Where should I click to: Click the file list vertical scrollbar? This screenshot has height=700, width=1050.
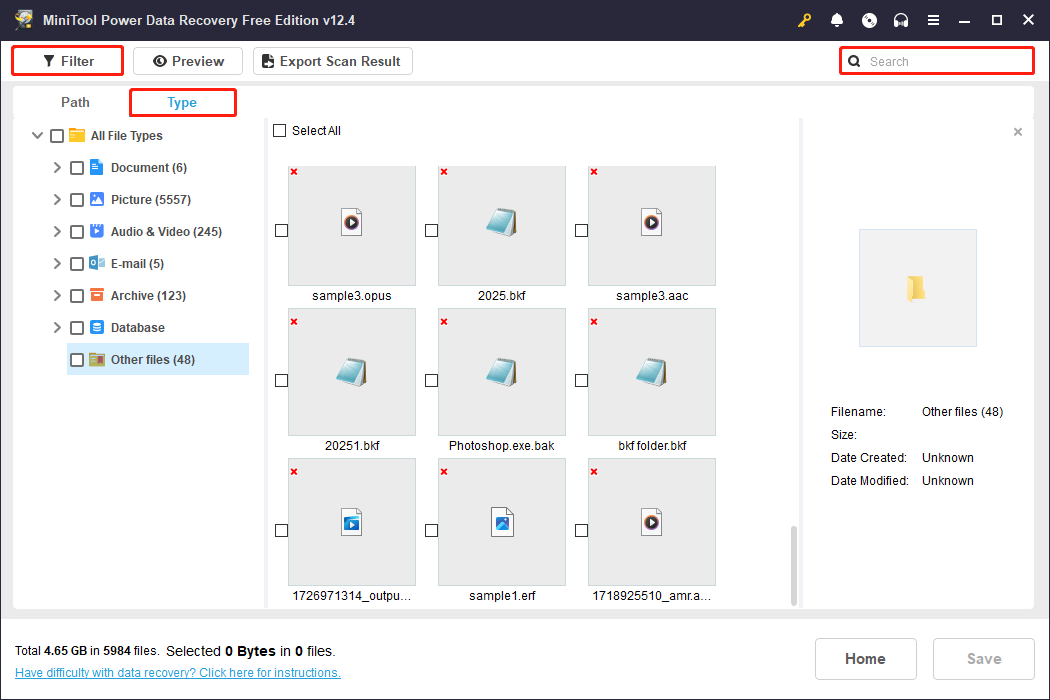pyautogui.click(x=795, y=564)
